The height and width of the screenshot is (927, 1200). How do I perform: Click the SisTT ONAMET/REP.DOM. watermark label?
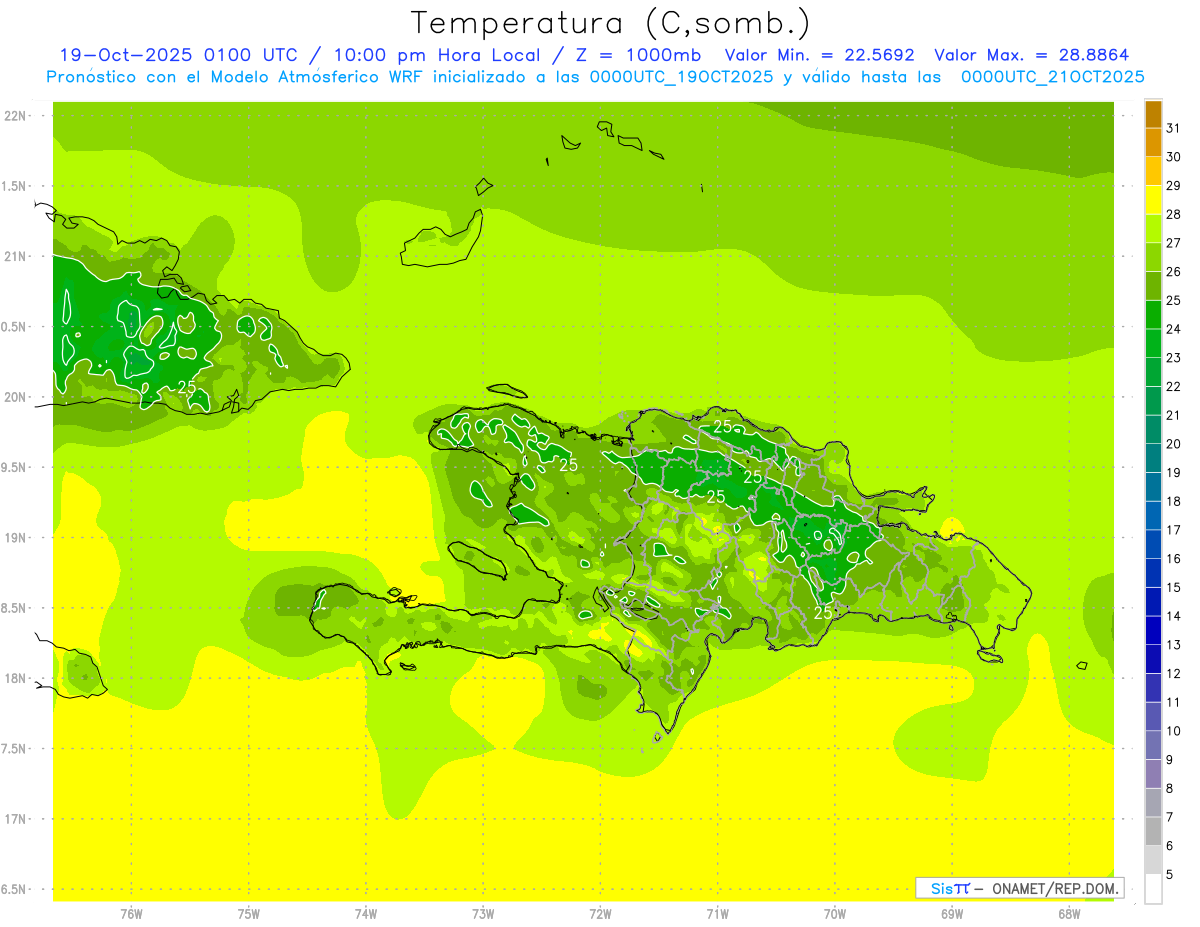click(1020, 888)
